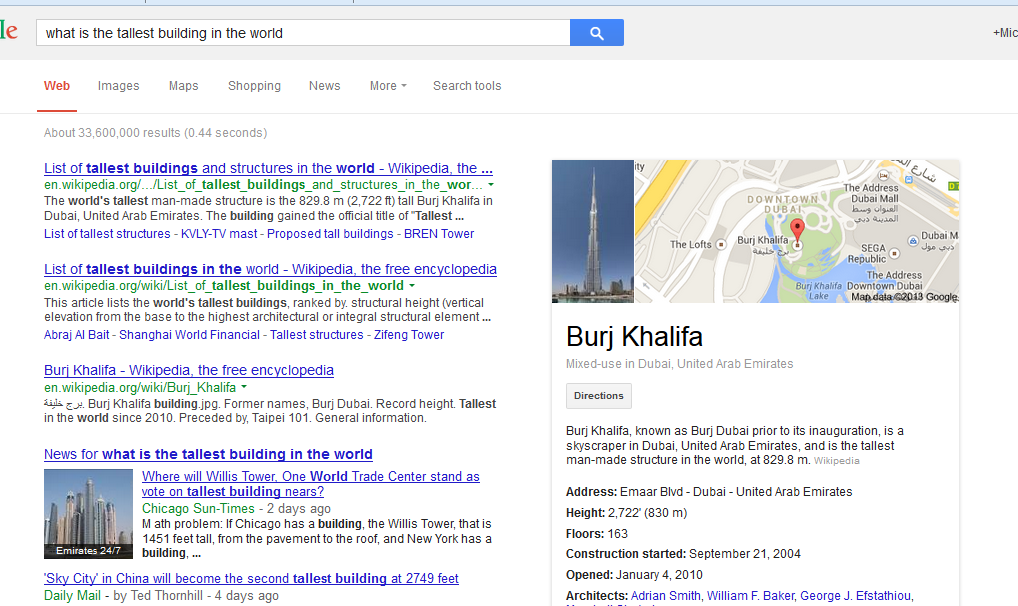Image resolution: width=1018 pixels, height=606 pixels.
Task: Open the News tab
Action: pos(325,86)
